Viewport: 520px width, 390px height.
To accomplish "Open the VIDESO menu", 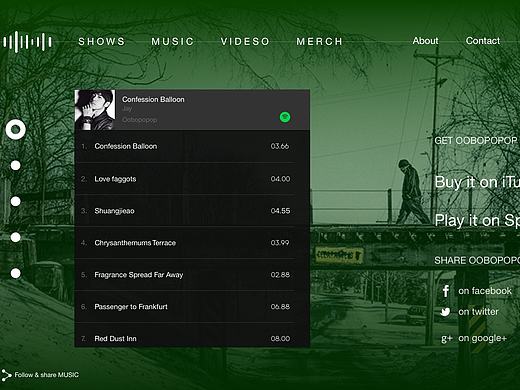I will [x=245, y=41].
